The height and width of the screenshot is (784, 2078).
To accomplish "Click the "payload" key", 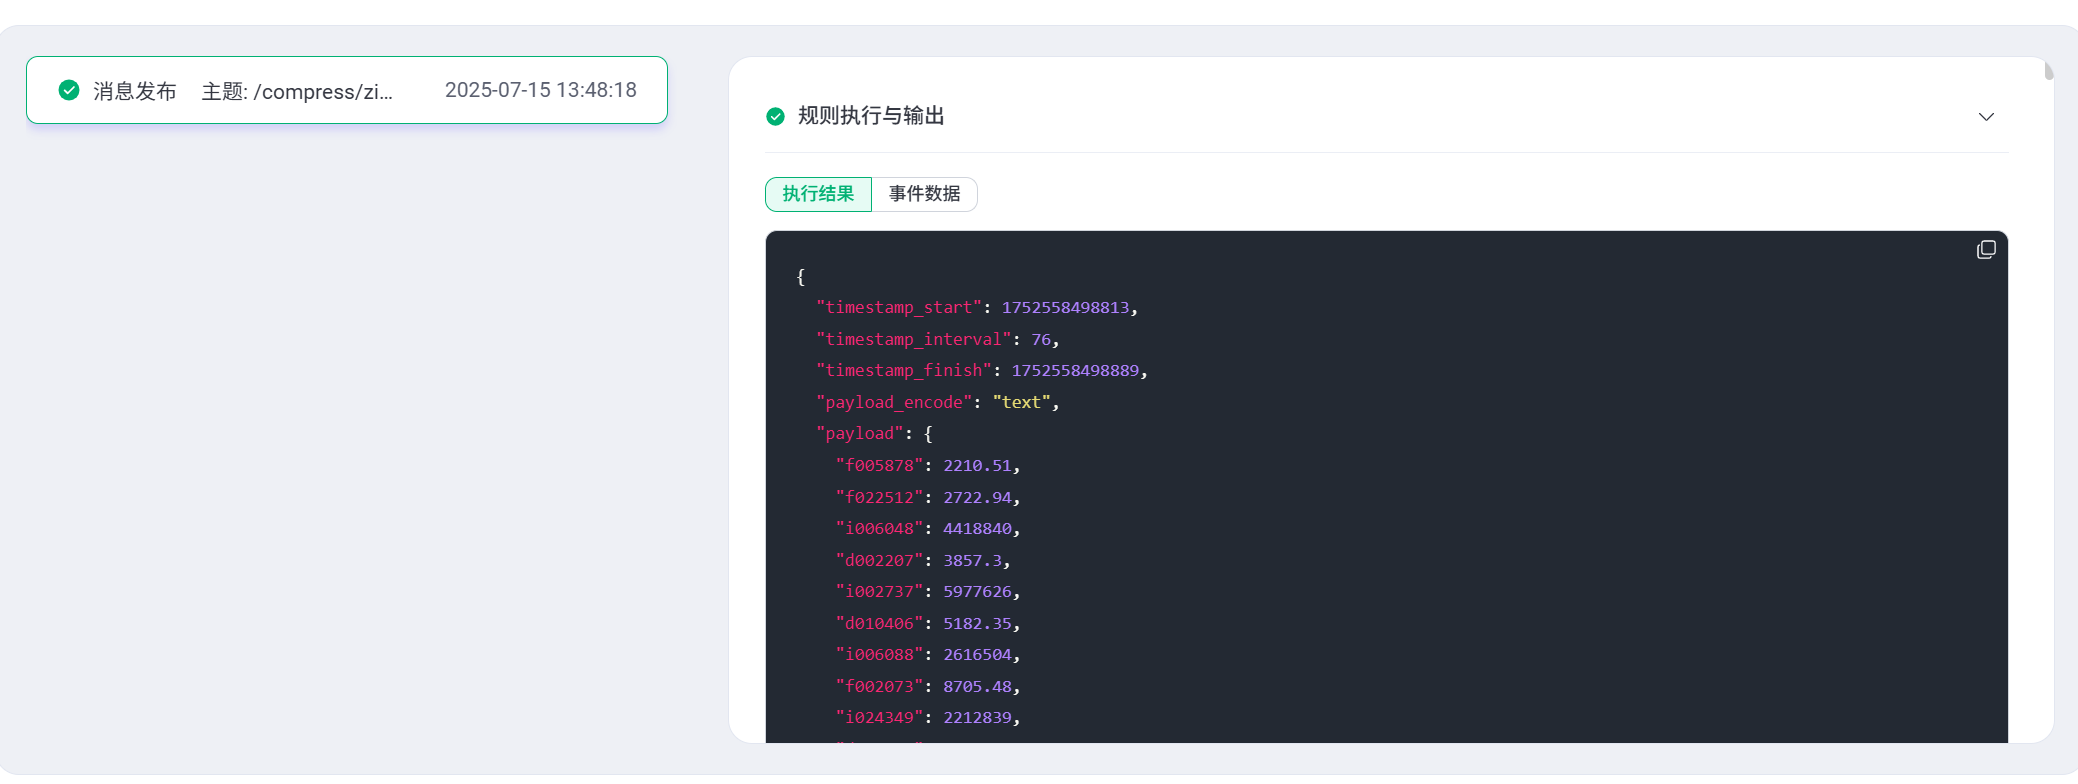I will click(x=860, y=434).
